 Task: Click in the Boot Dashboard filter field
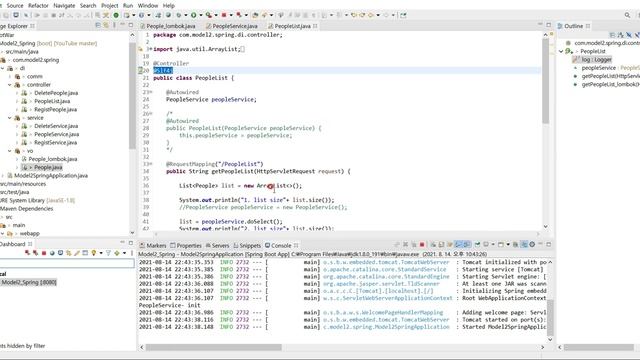[x=67, y=264]
